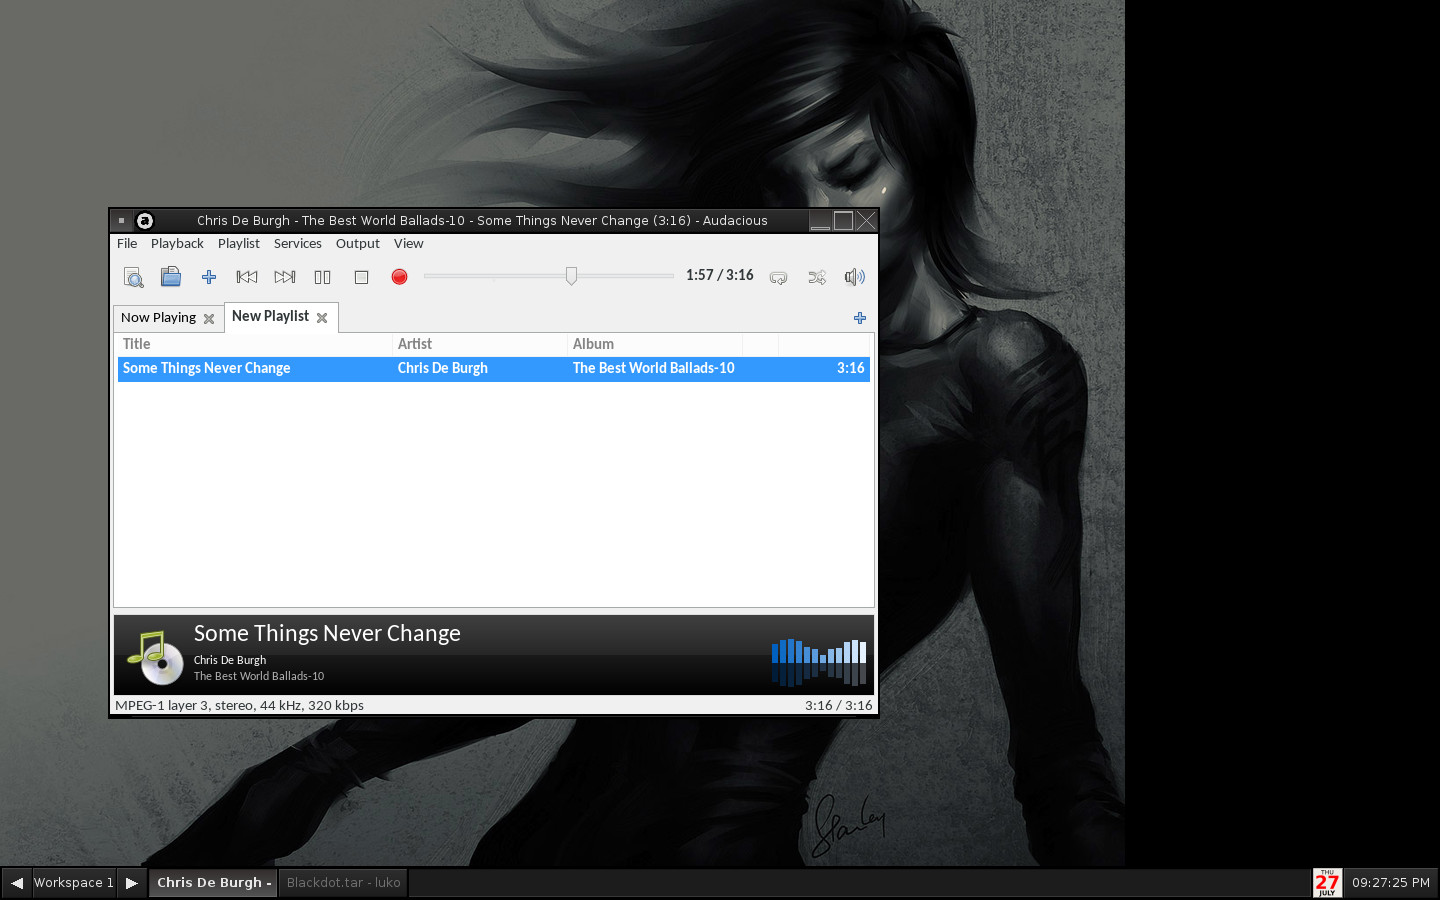Close the Audacious window
The height and width of the screenshot is (900, 1440).
coord(866,221)
